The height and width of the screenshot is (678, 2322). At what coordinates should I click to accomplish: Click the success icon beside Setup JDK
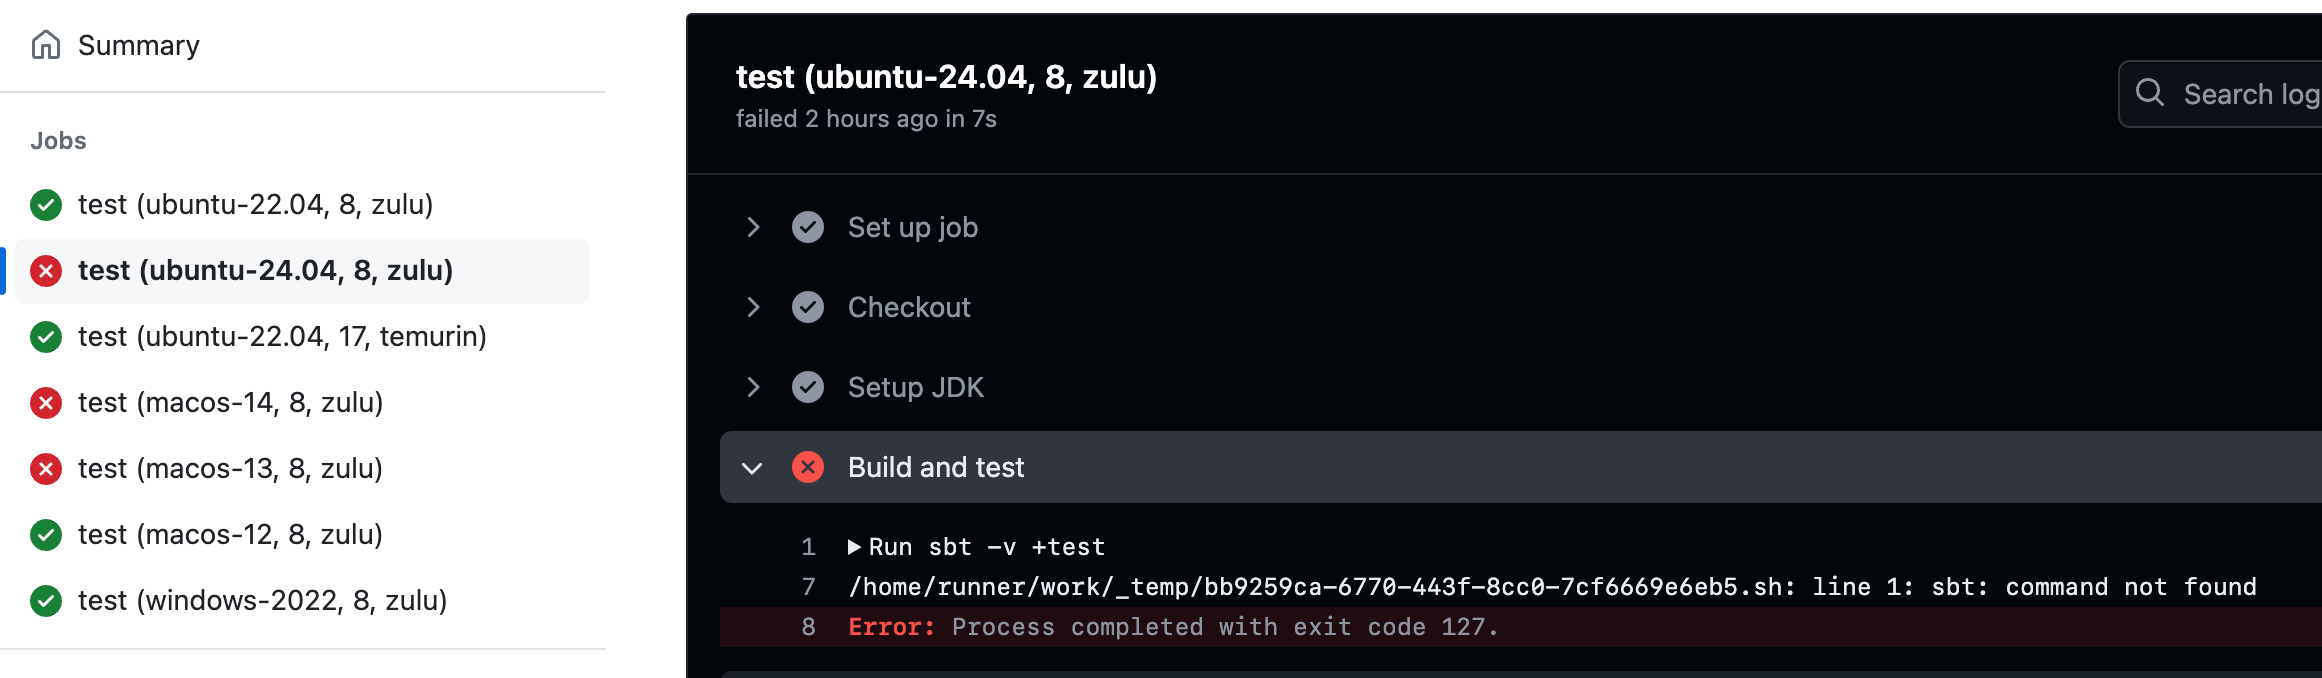[x=808, y=387]
